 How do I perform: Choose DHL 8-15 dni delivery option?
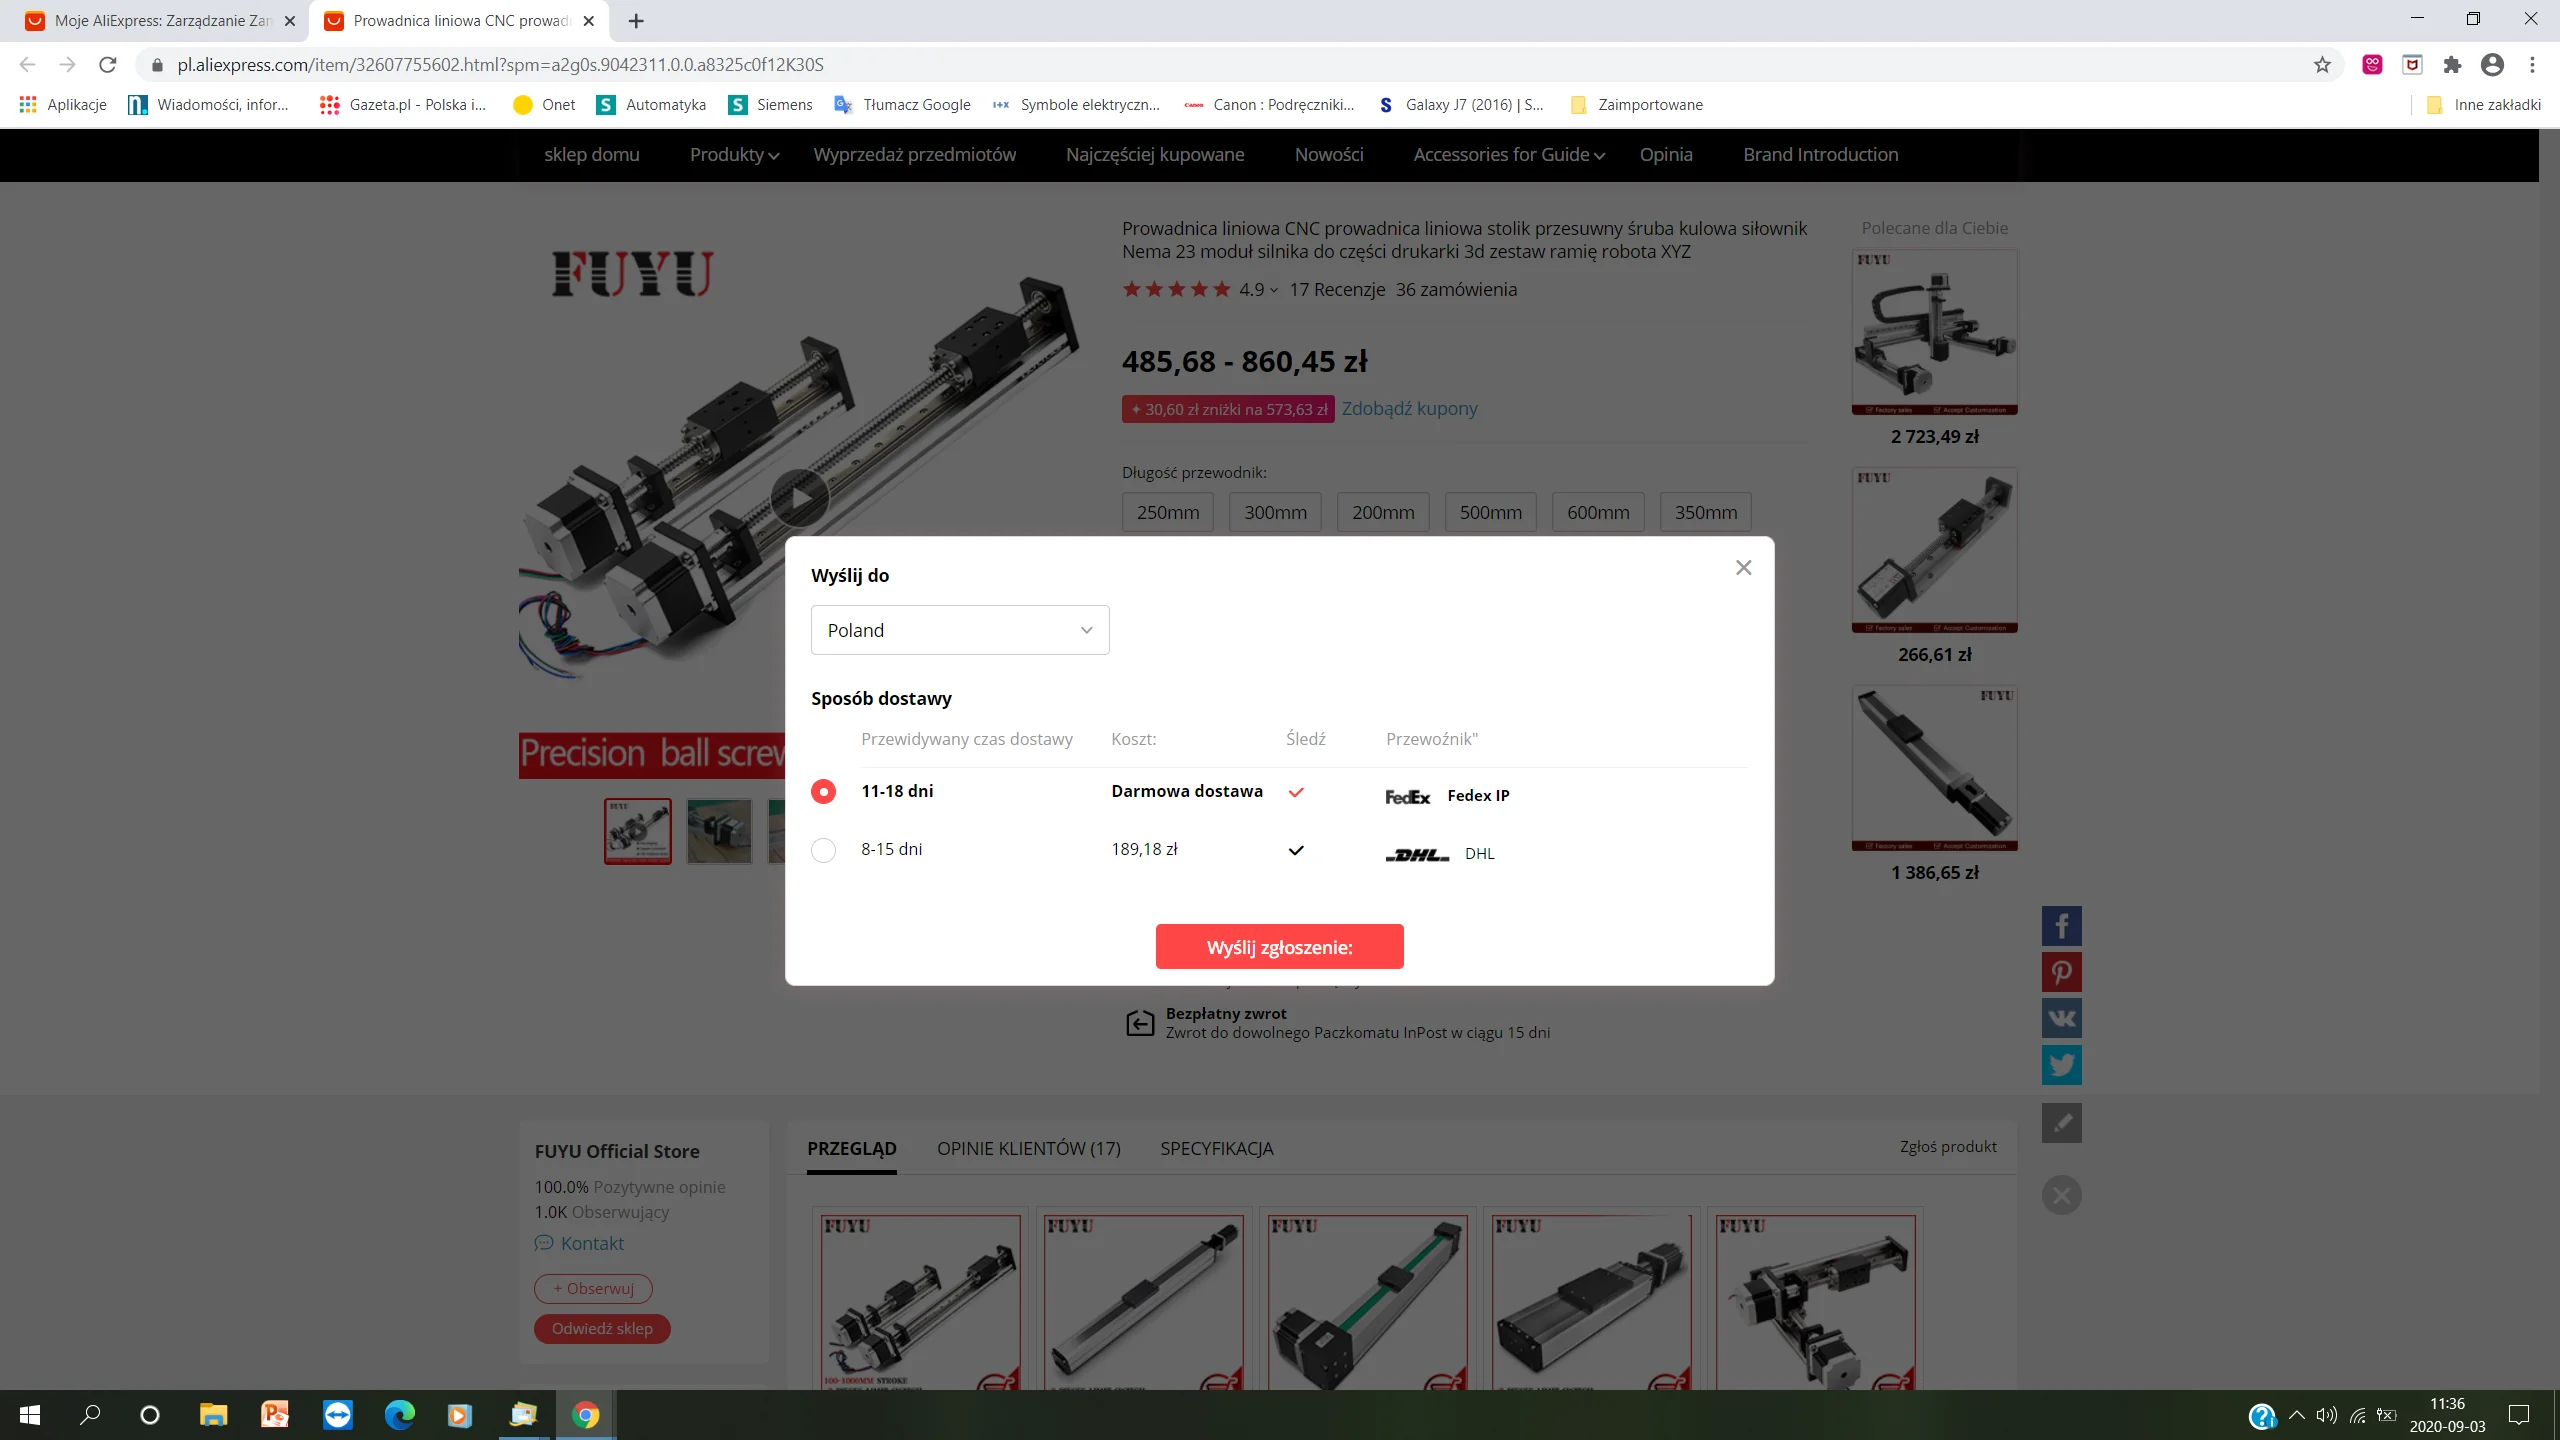[x=823, y=850]
